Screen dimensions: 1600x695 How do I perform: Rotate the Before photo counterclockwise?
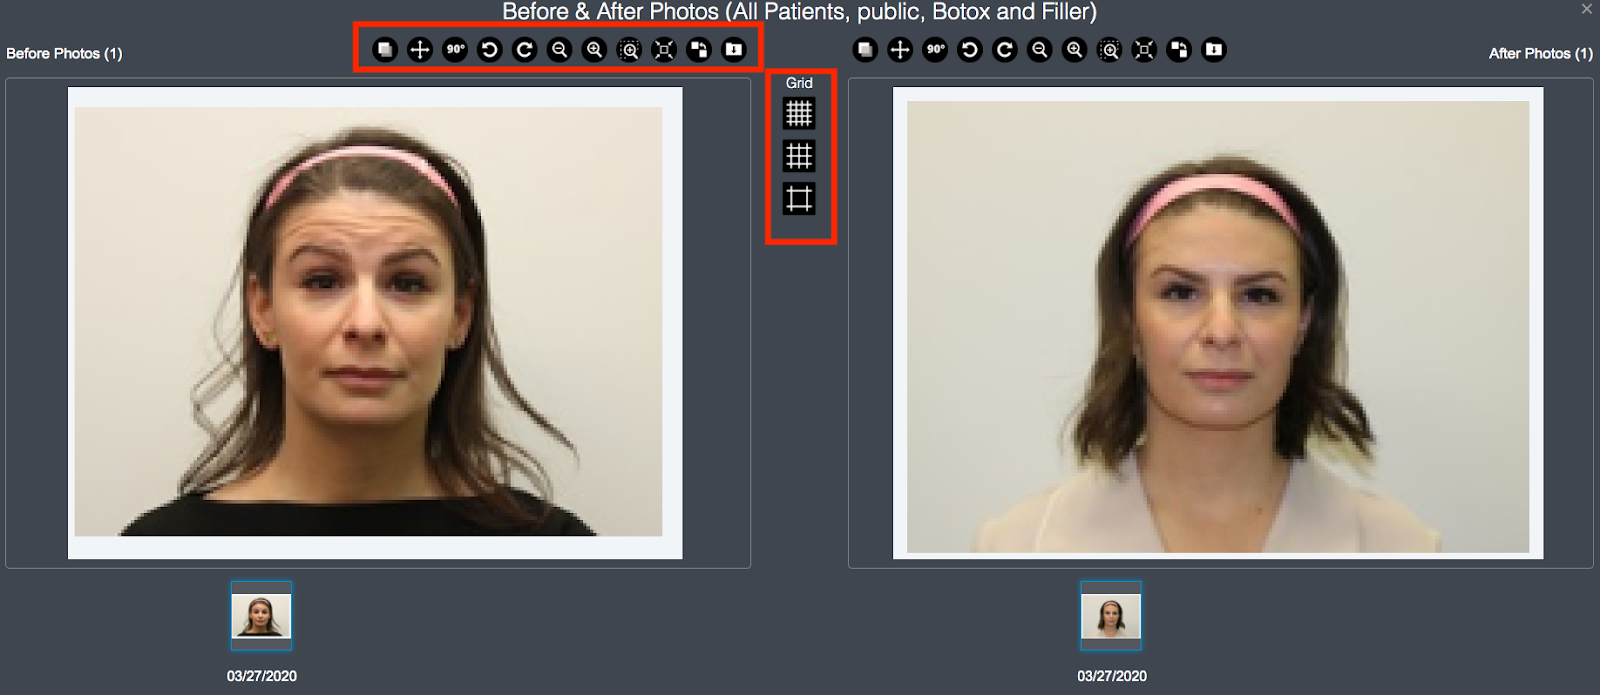489,49
